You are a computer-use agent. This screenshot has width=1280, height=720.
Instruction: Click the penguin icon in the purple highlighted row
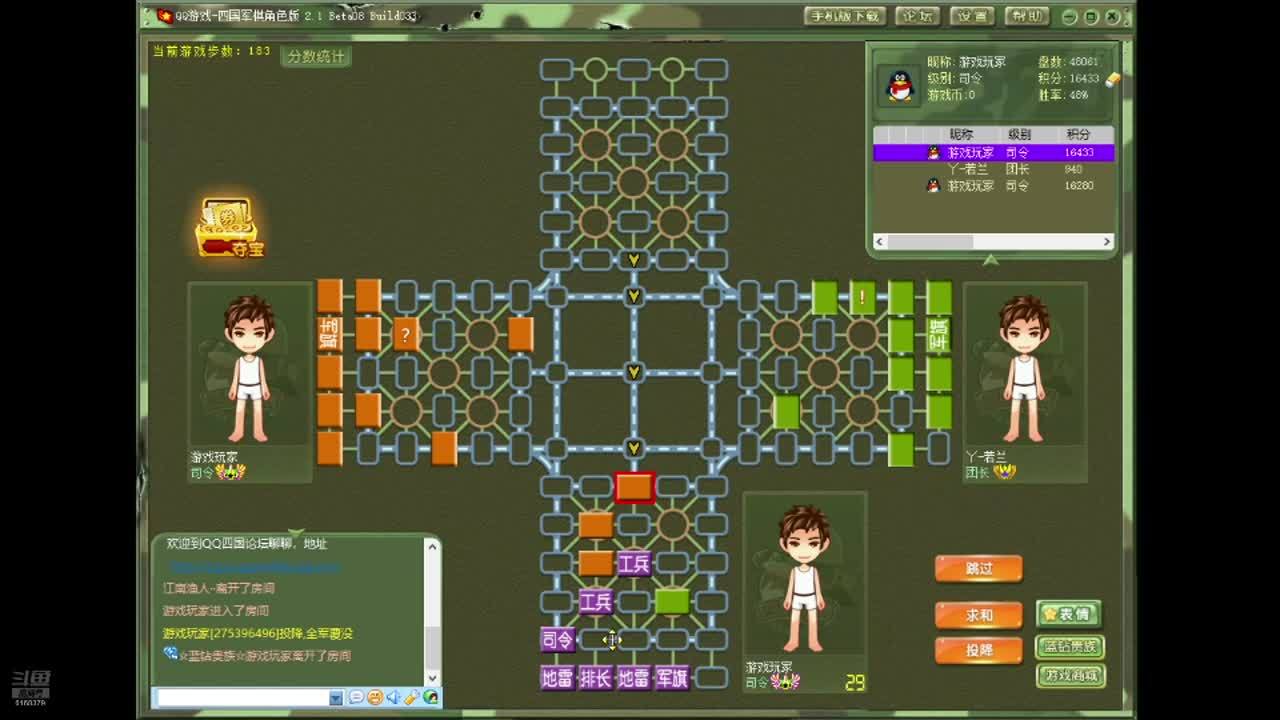pyautogui.click(x=933, y=152)
